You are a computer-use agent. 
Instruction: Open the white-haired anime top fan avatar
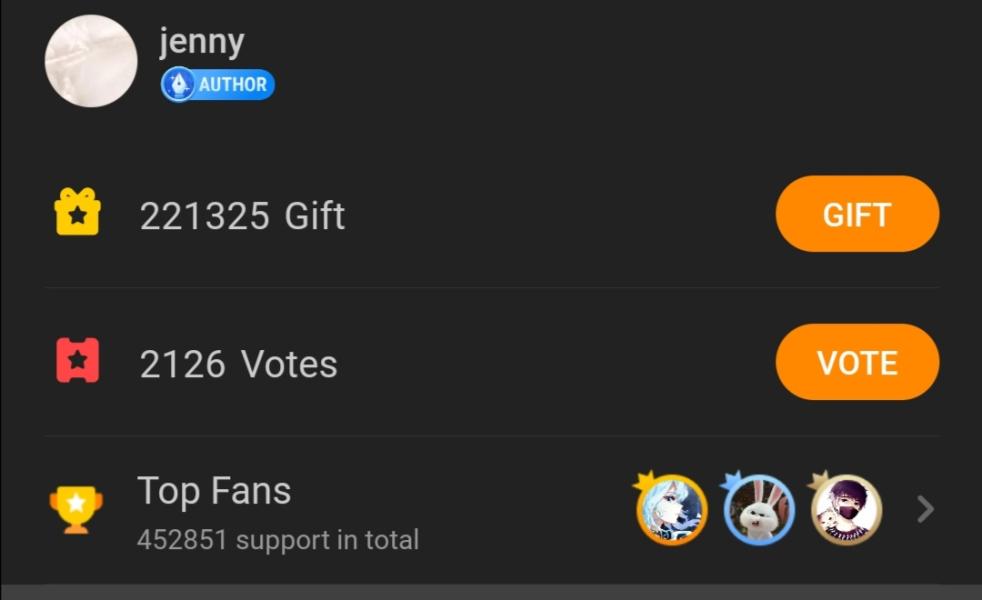point(673,511)
